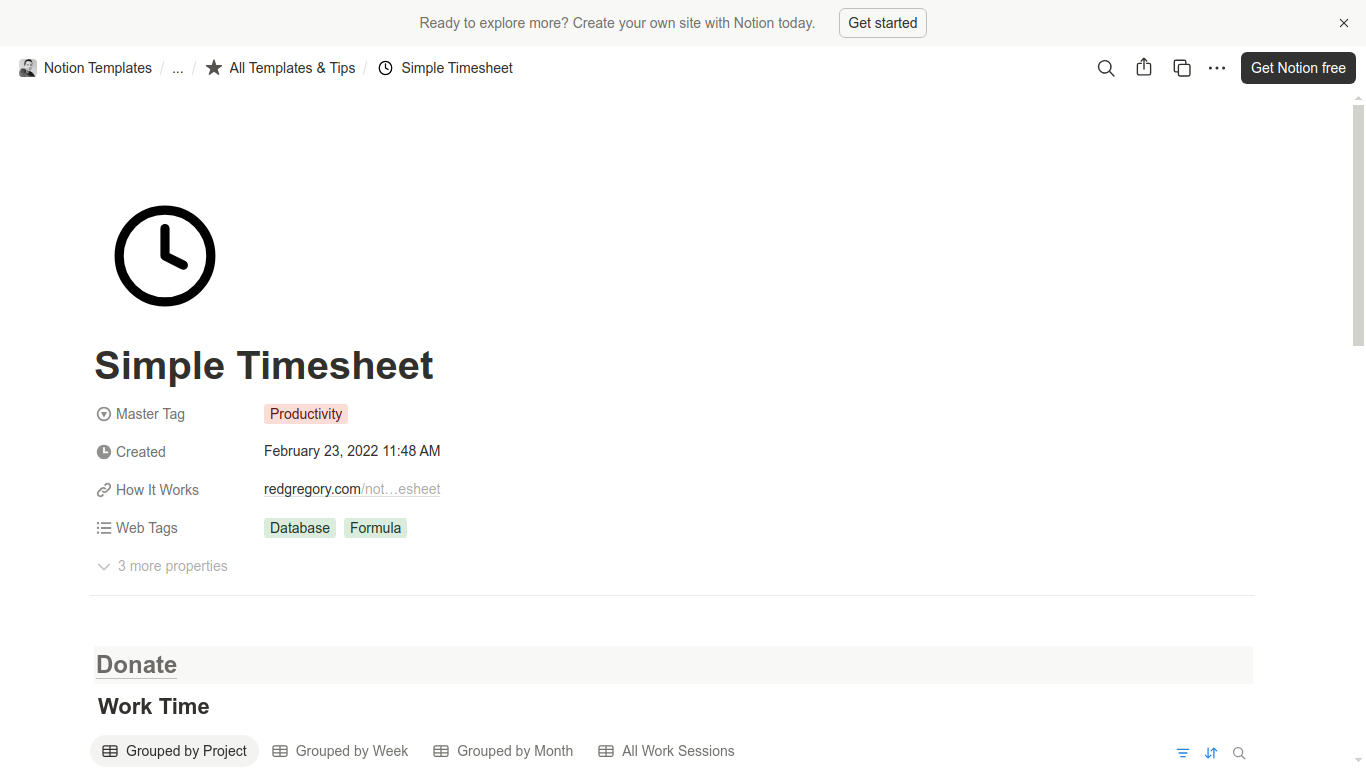Open the search magnifier in top bar
The image size is (1366, 768).
pos(1106,68)
